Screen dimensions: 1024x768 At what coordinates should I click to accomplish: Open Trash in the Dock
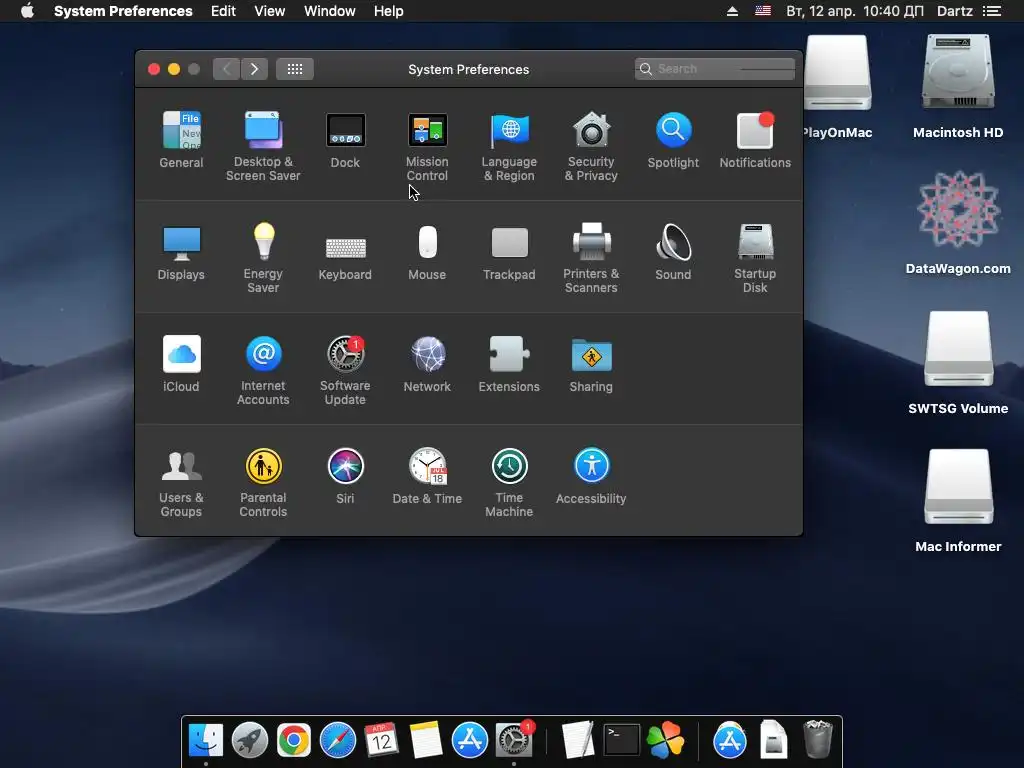coord(817,739)
